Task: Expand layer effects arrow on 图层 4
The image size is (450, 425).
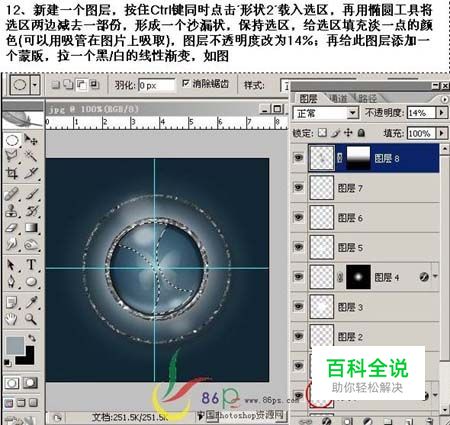Action: 435,276
